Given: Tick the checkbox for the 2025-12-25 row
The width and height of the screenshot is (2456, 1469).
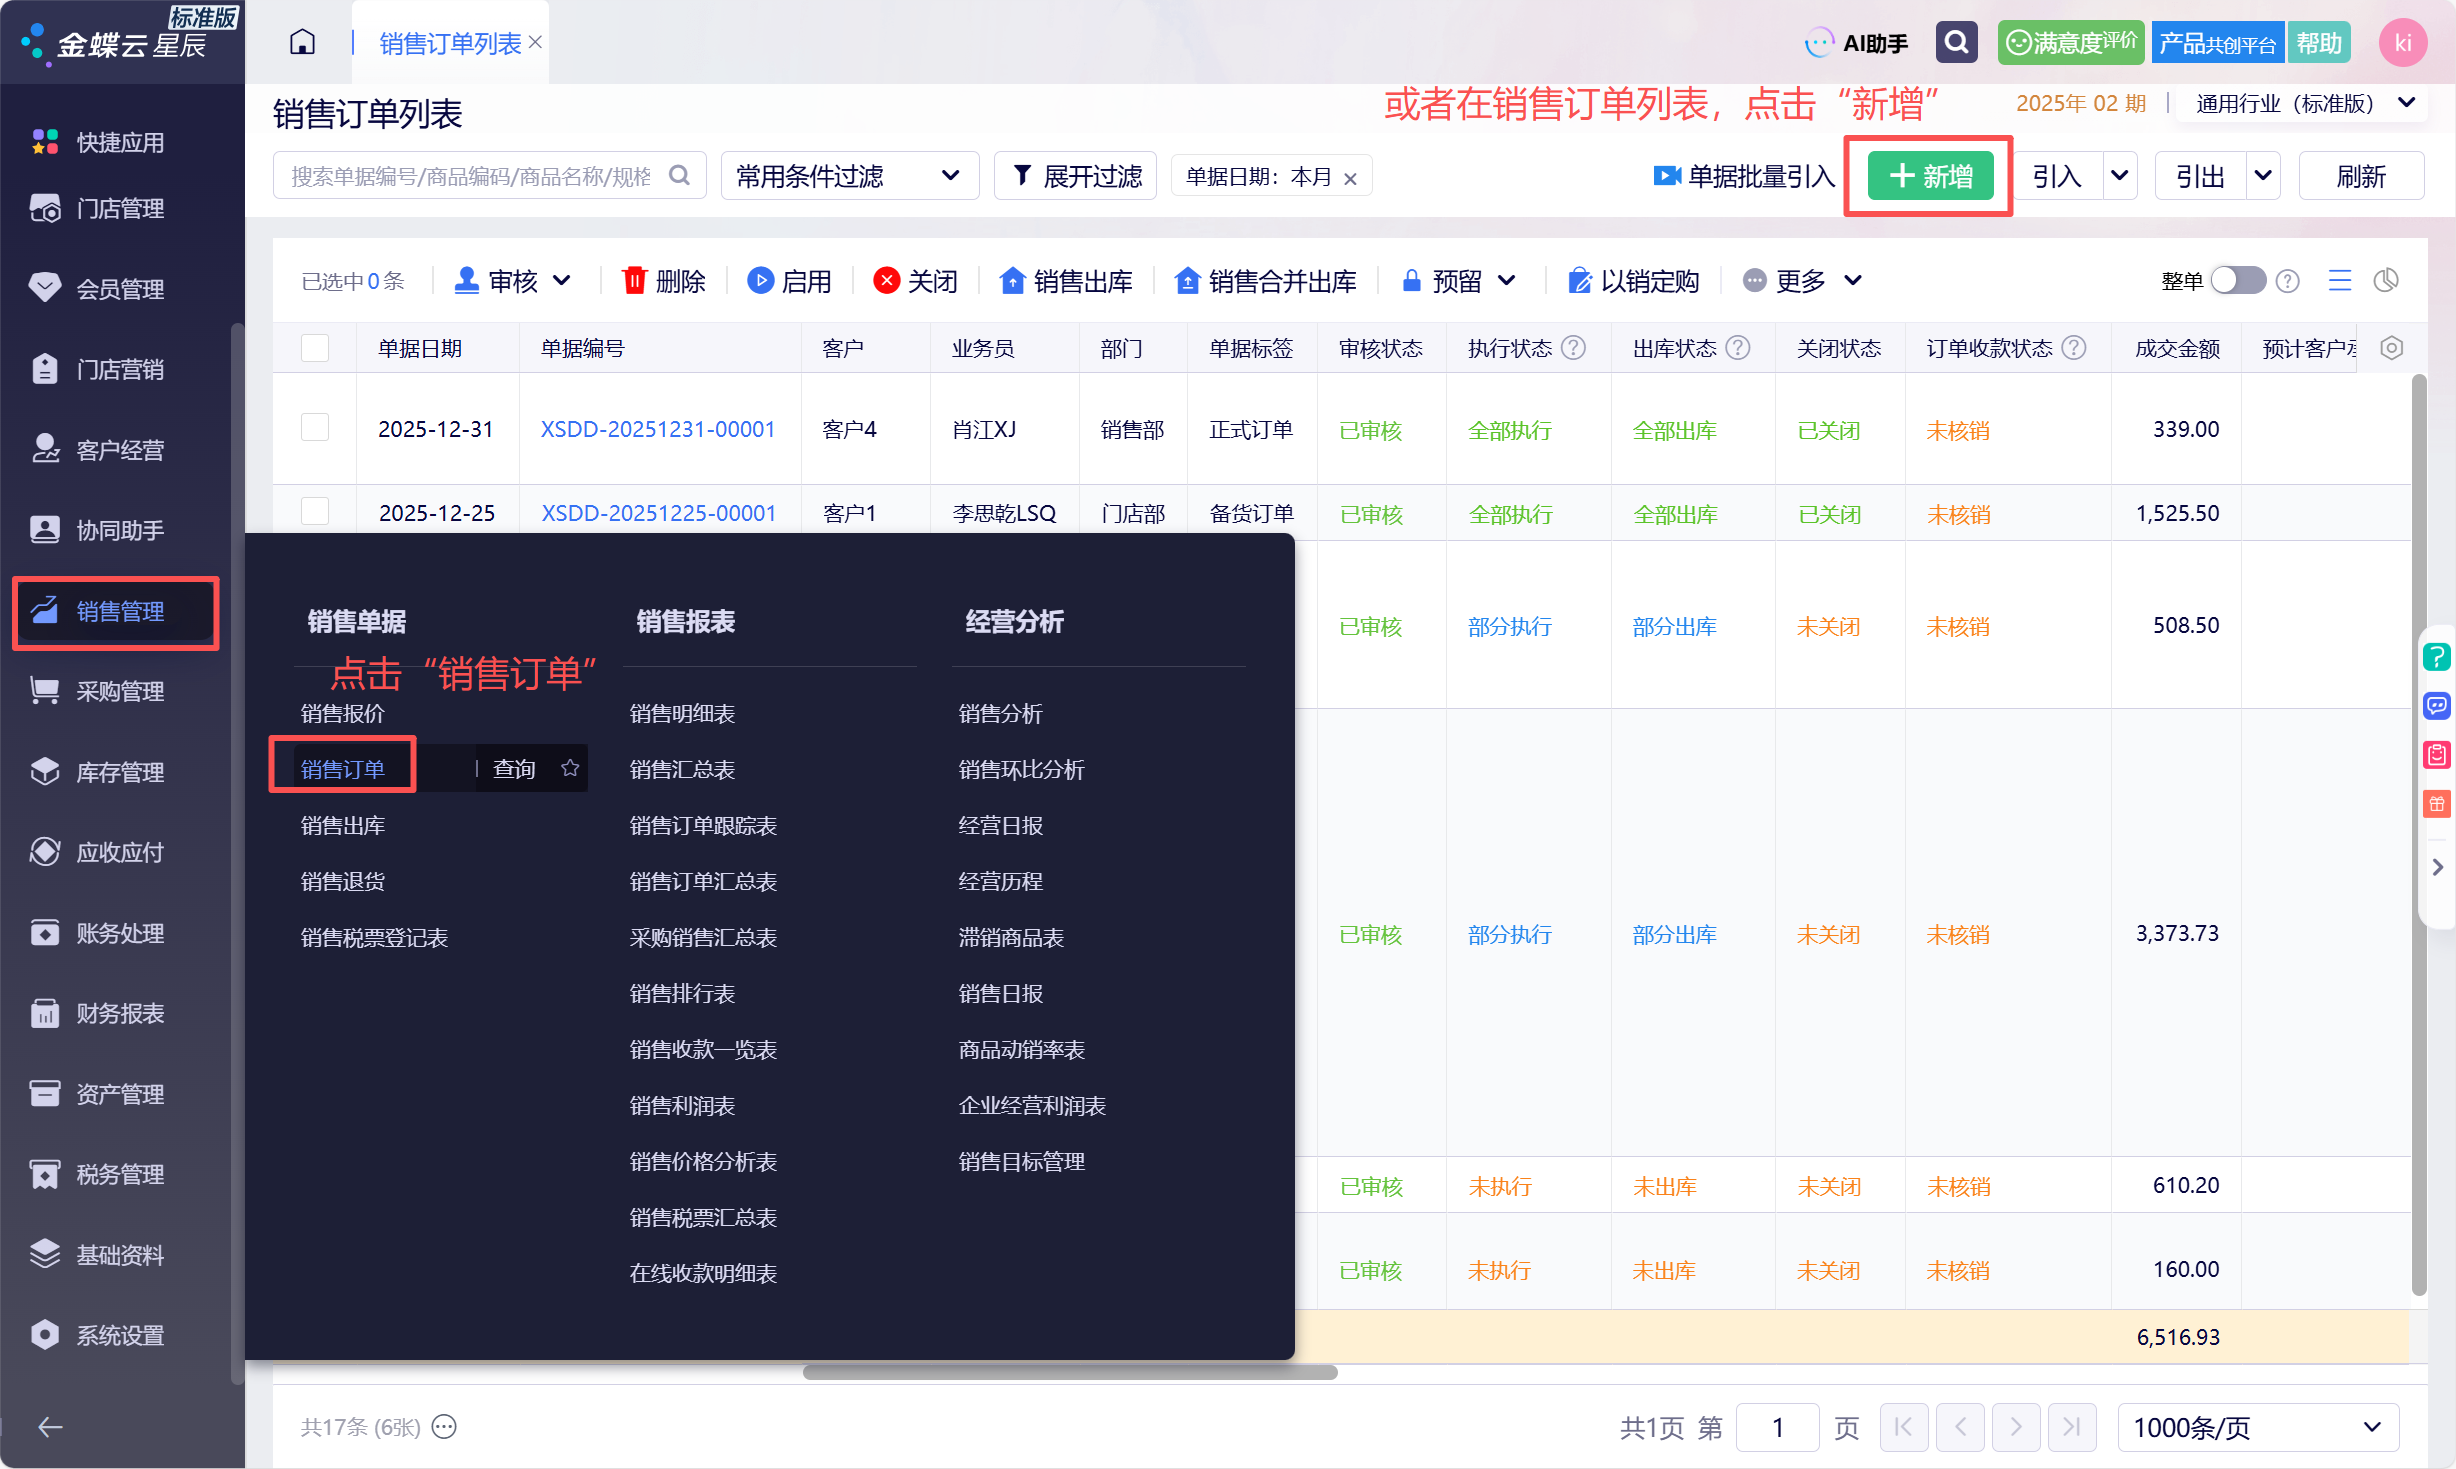Looking at the screenshot, I should (x=315, y=511).
